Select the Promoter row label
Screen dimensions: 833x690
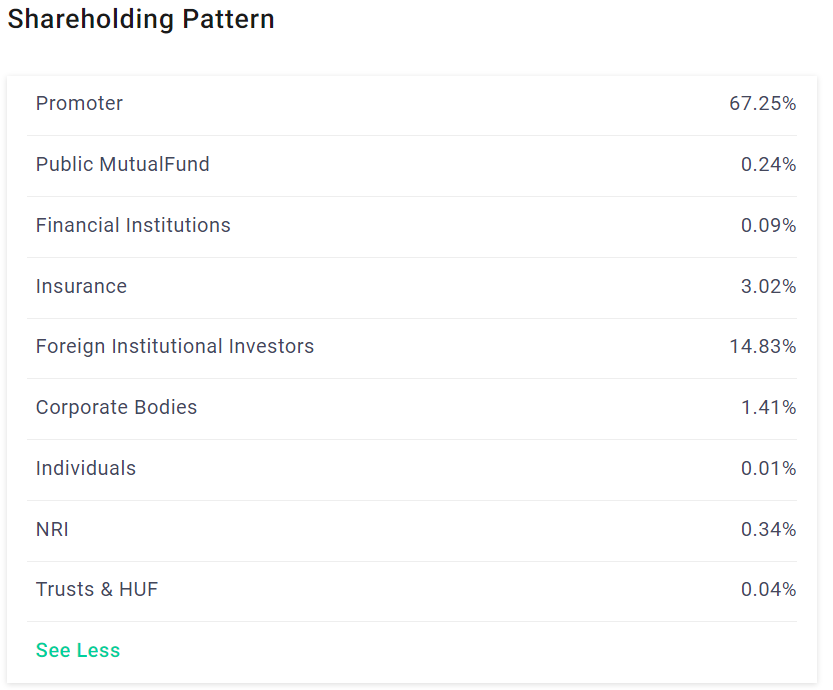coord(79,104)
